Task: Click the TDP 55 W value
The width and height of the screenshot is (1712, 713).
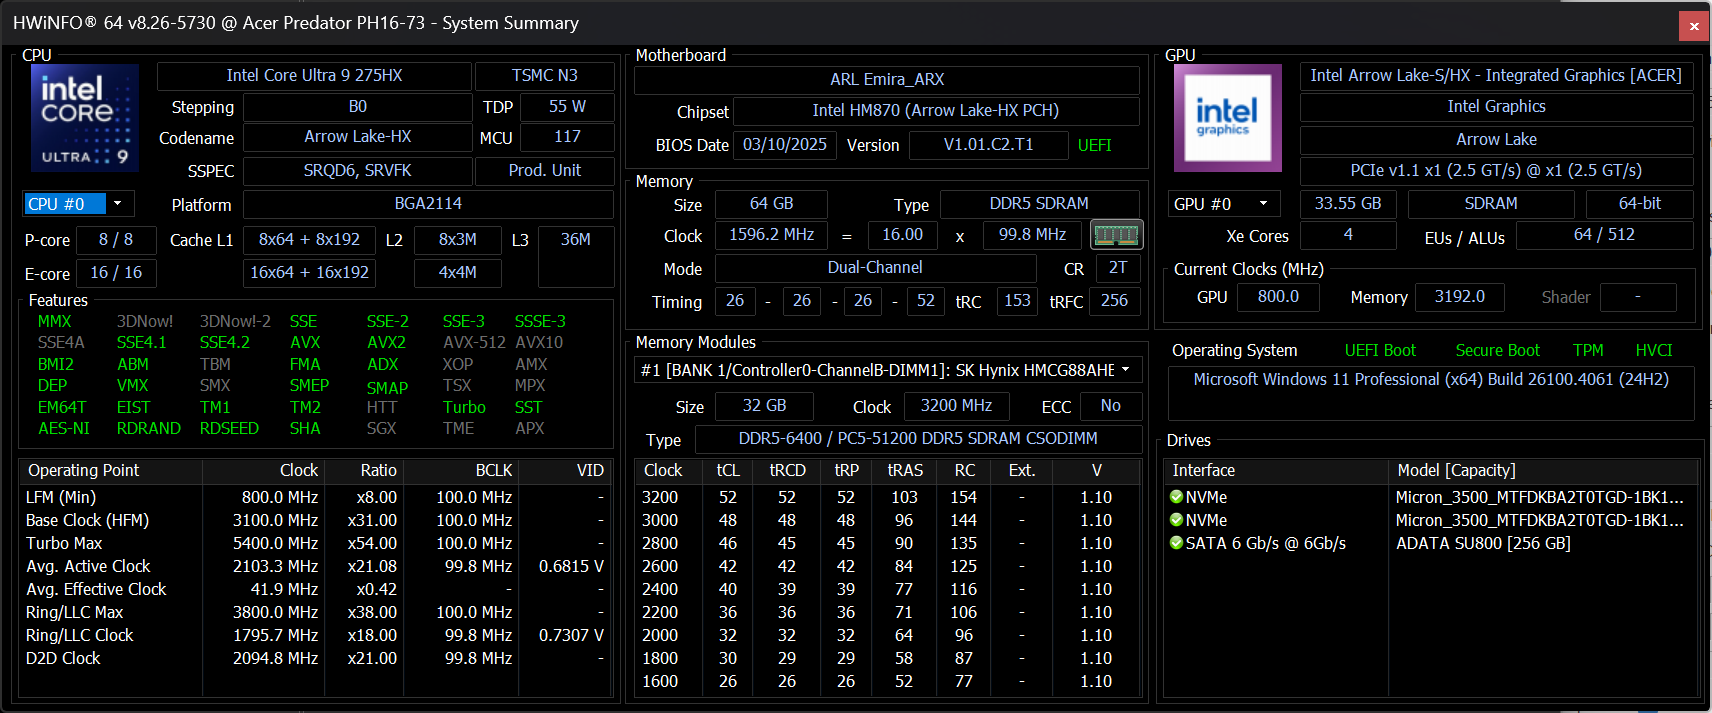Action: (567, 107)
